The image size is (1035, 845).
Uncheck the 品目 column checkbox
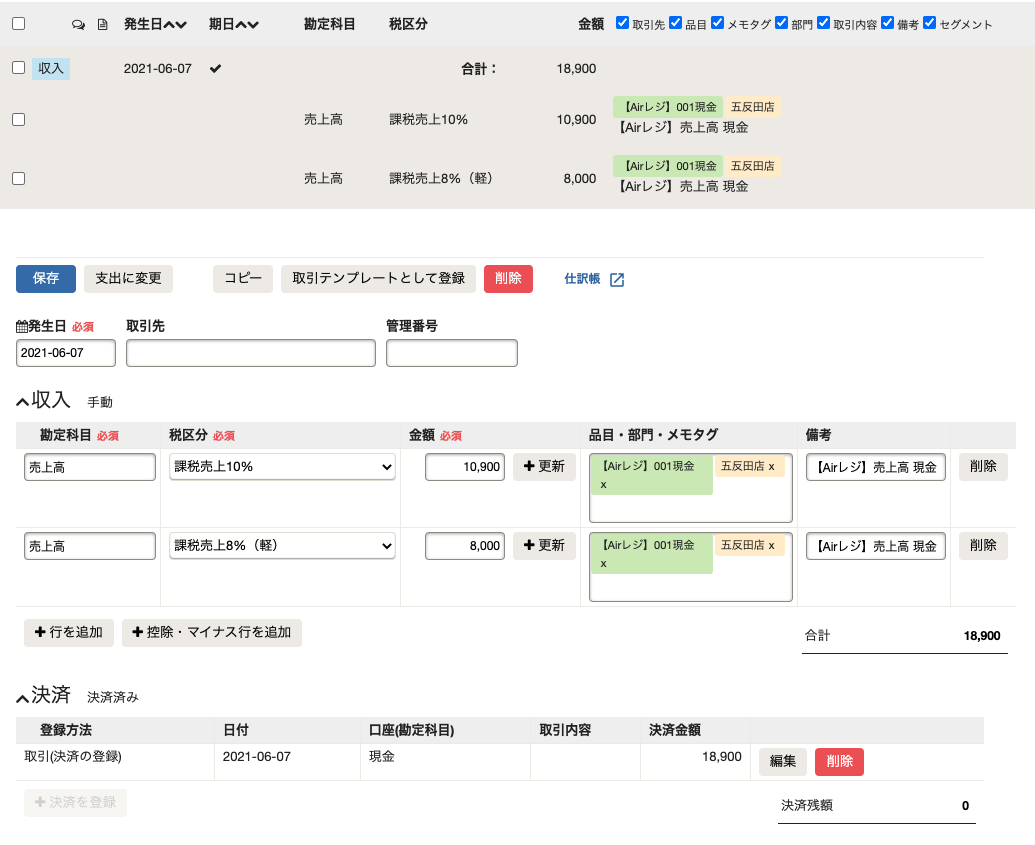(x=675, y=22)
